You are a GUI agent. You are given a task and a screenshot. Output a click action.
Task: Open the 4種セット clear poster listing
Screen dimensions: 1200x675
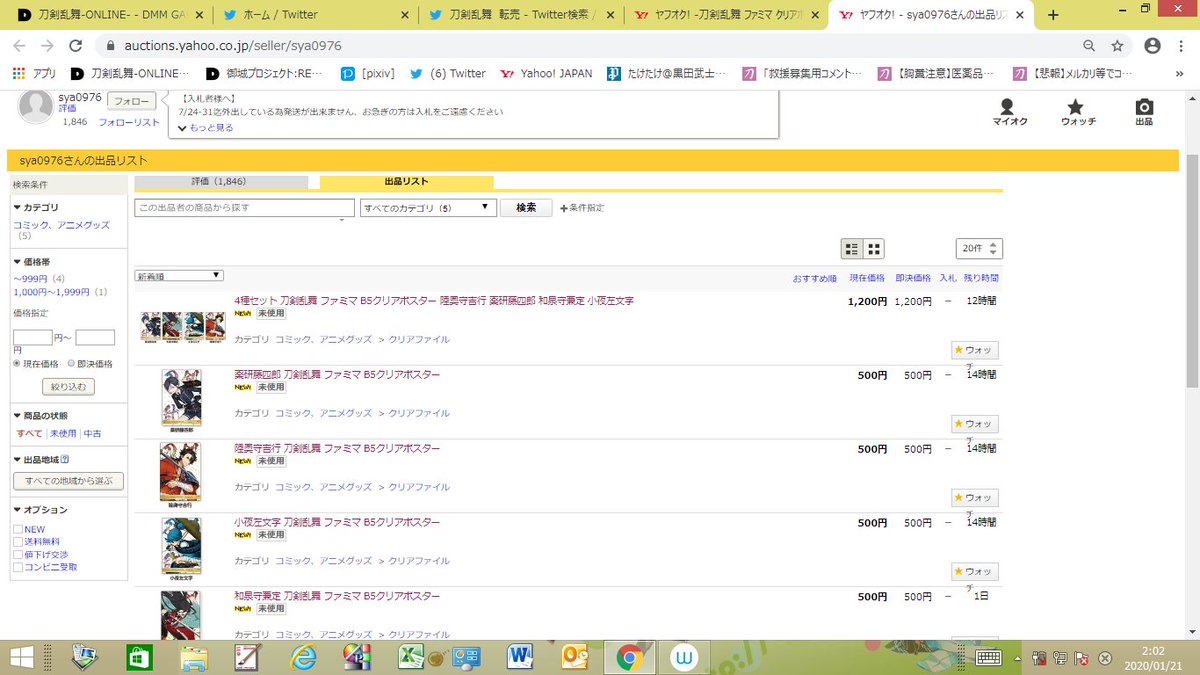434,301
